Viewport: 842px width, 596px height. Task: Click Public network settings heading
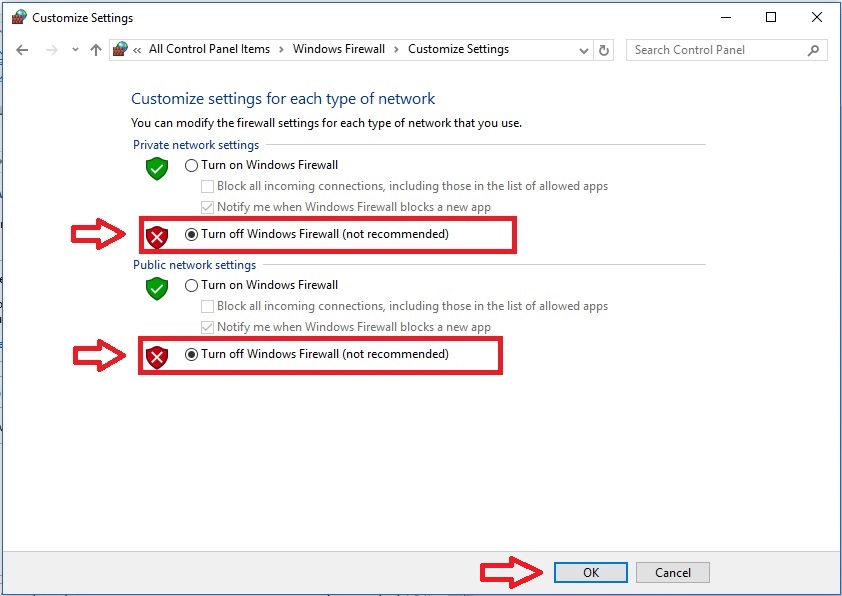pyautogui.click(x=194, y=265)
